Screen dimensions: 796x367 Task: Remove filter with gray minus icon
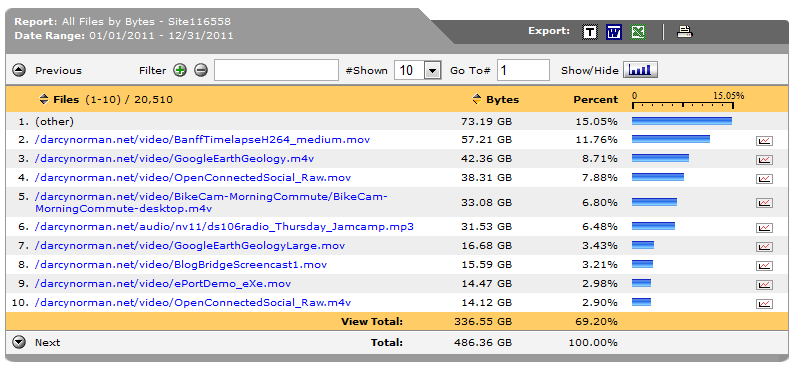coord(201,70)
